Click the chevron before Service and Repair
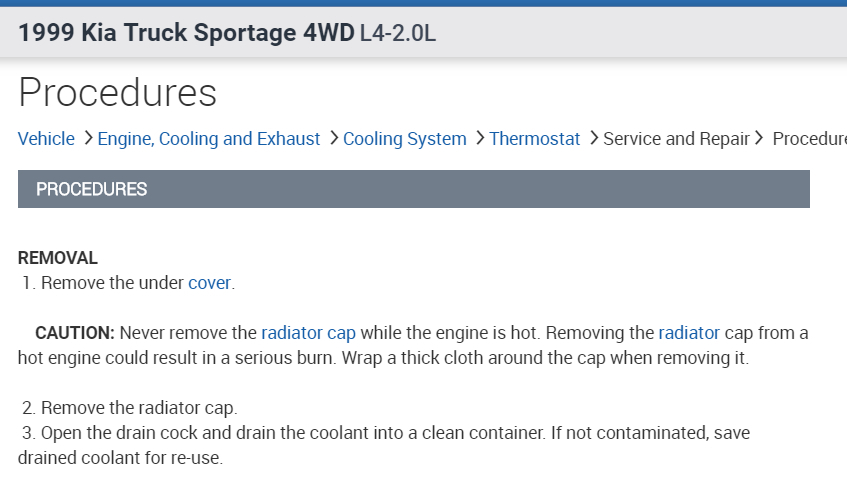The height and width of the screenshot is (488, 847). tap(593, 138)
